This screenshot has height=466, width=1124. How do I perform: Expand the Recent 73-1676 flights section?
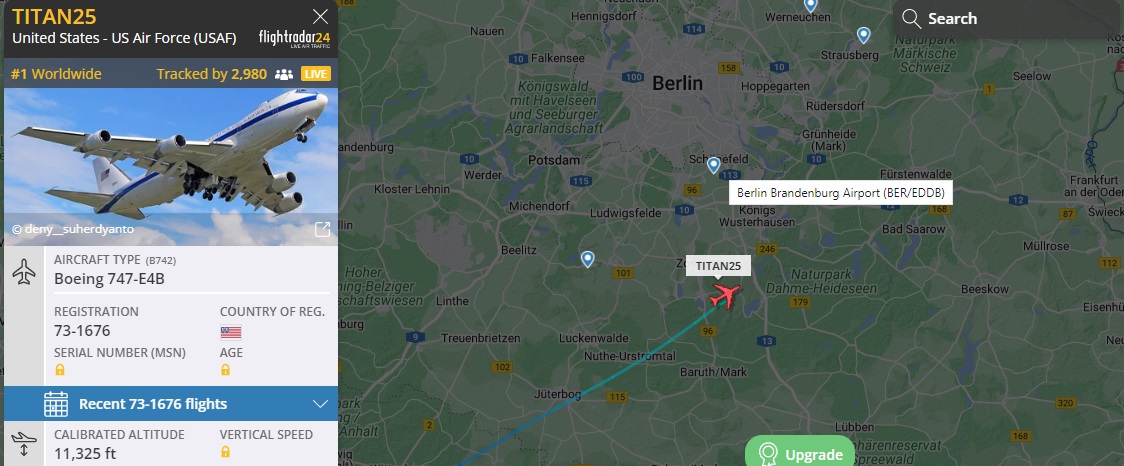[171, 404]
